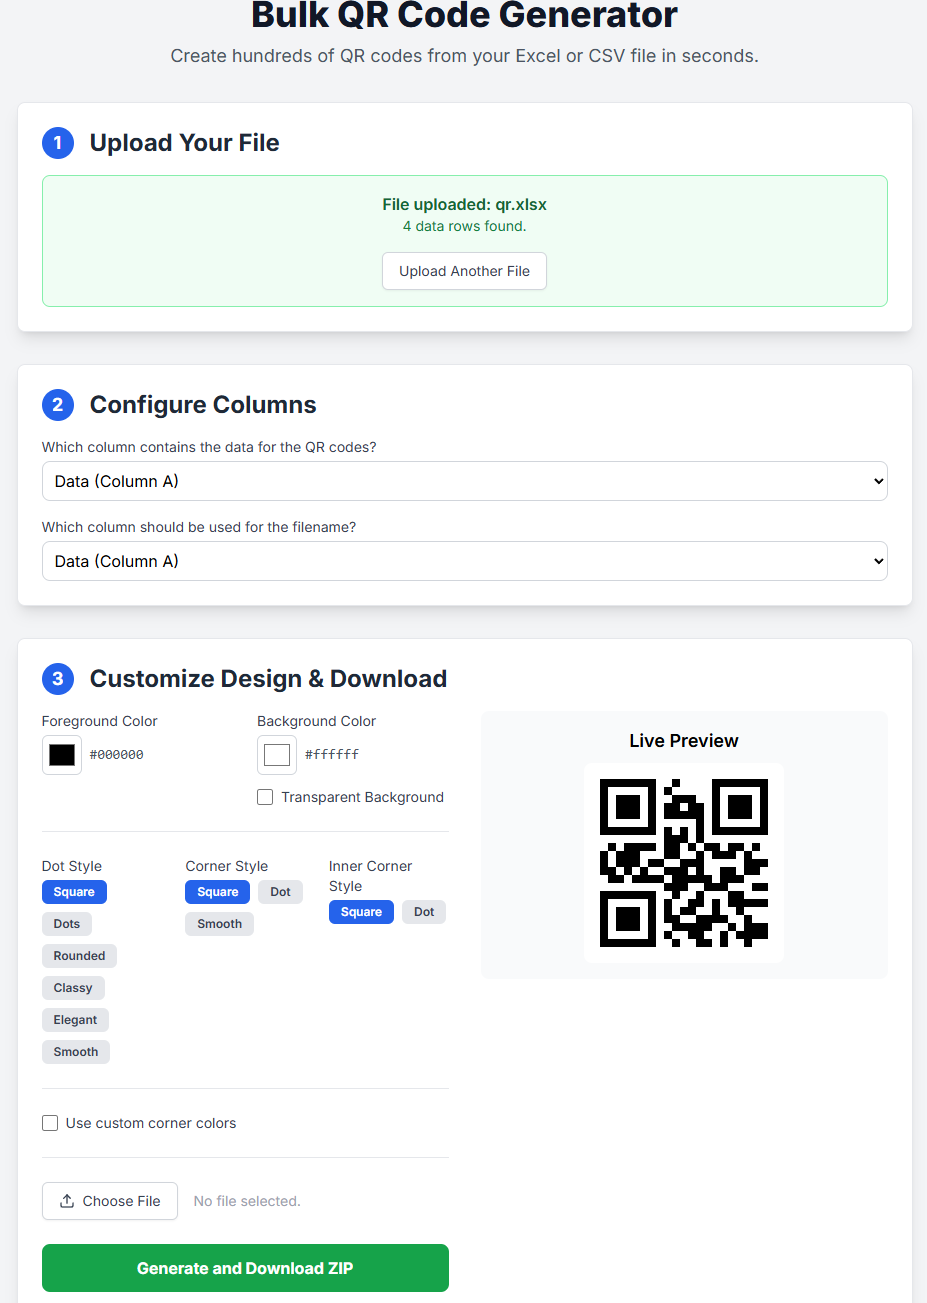Select Square inner corner style
Screen dimensions: 927x1303
tap(361, 912)
